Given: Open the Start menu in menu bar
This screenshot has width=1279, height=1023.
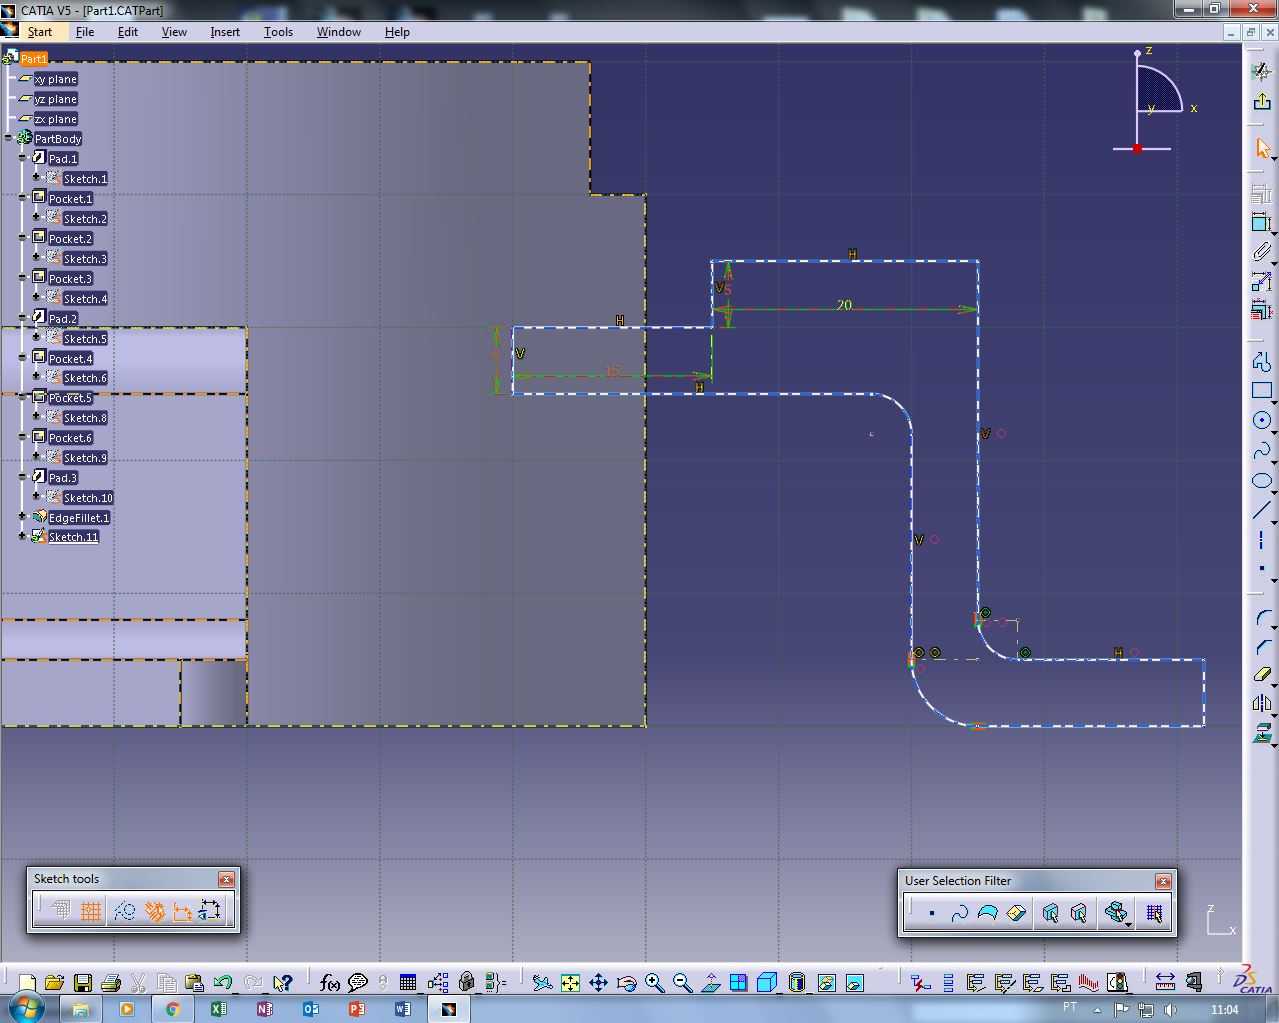Looking at the screenshot, I should (40, 32).
